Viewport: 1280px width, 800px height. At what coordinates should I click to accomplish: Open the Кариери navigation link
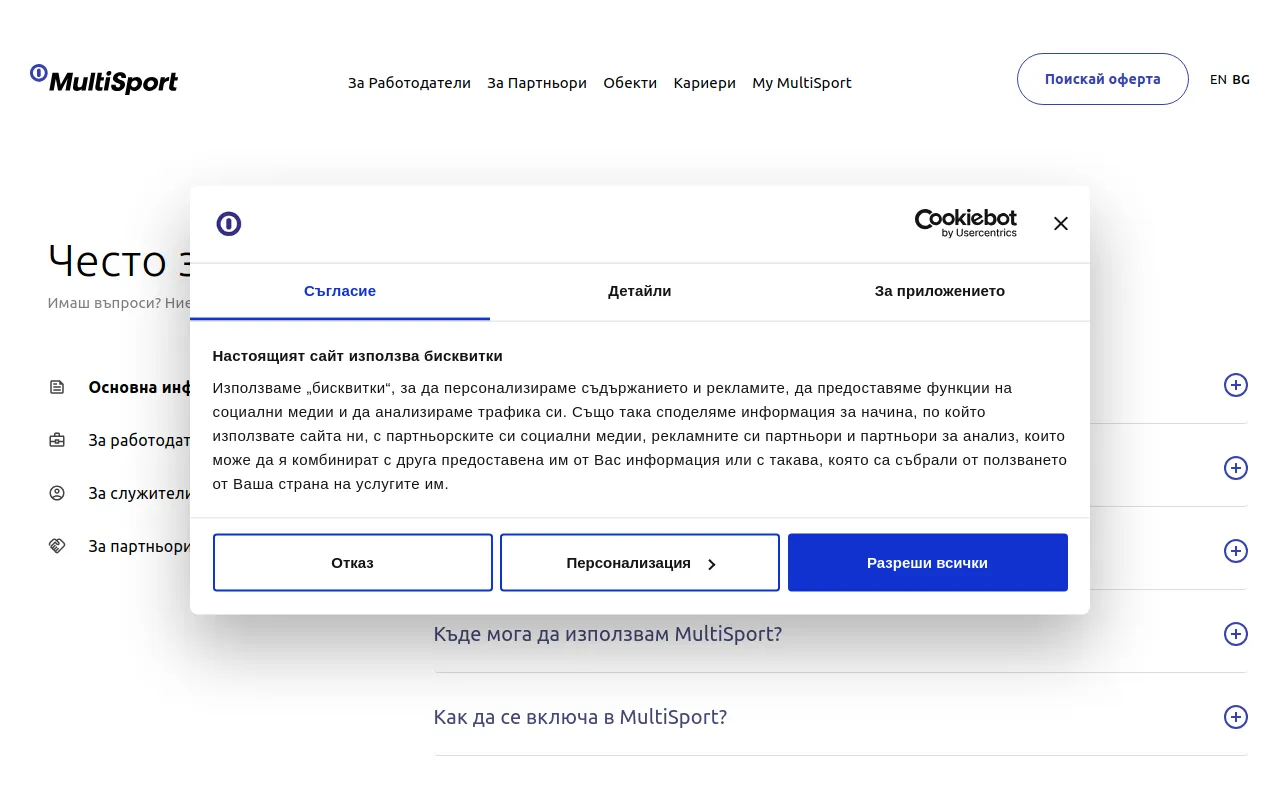(x=705, y=83)
